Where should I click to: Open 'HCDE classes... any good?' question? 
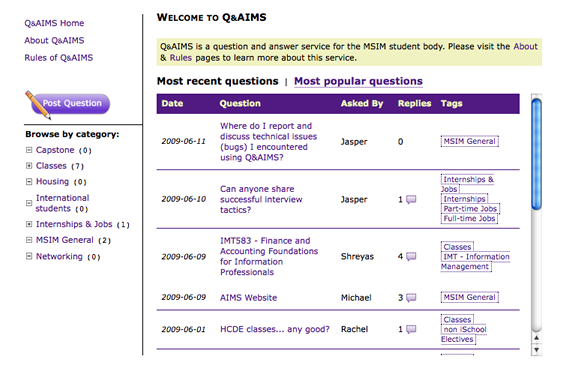[275, 329]
